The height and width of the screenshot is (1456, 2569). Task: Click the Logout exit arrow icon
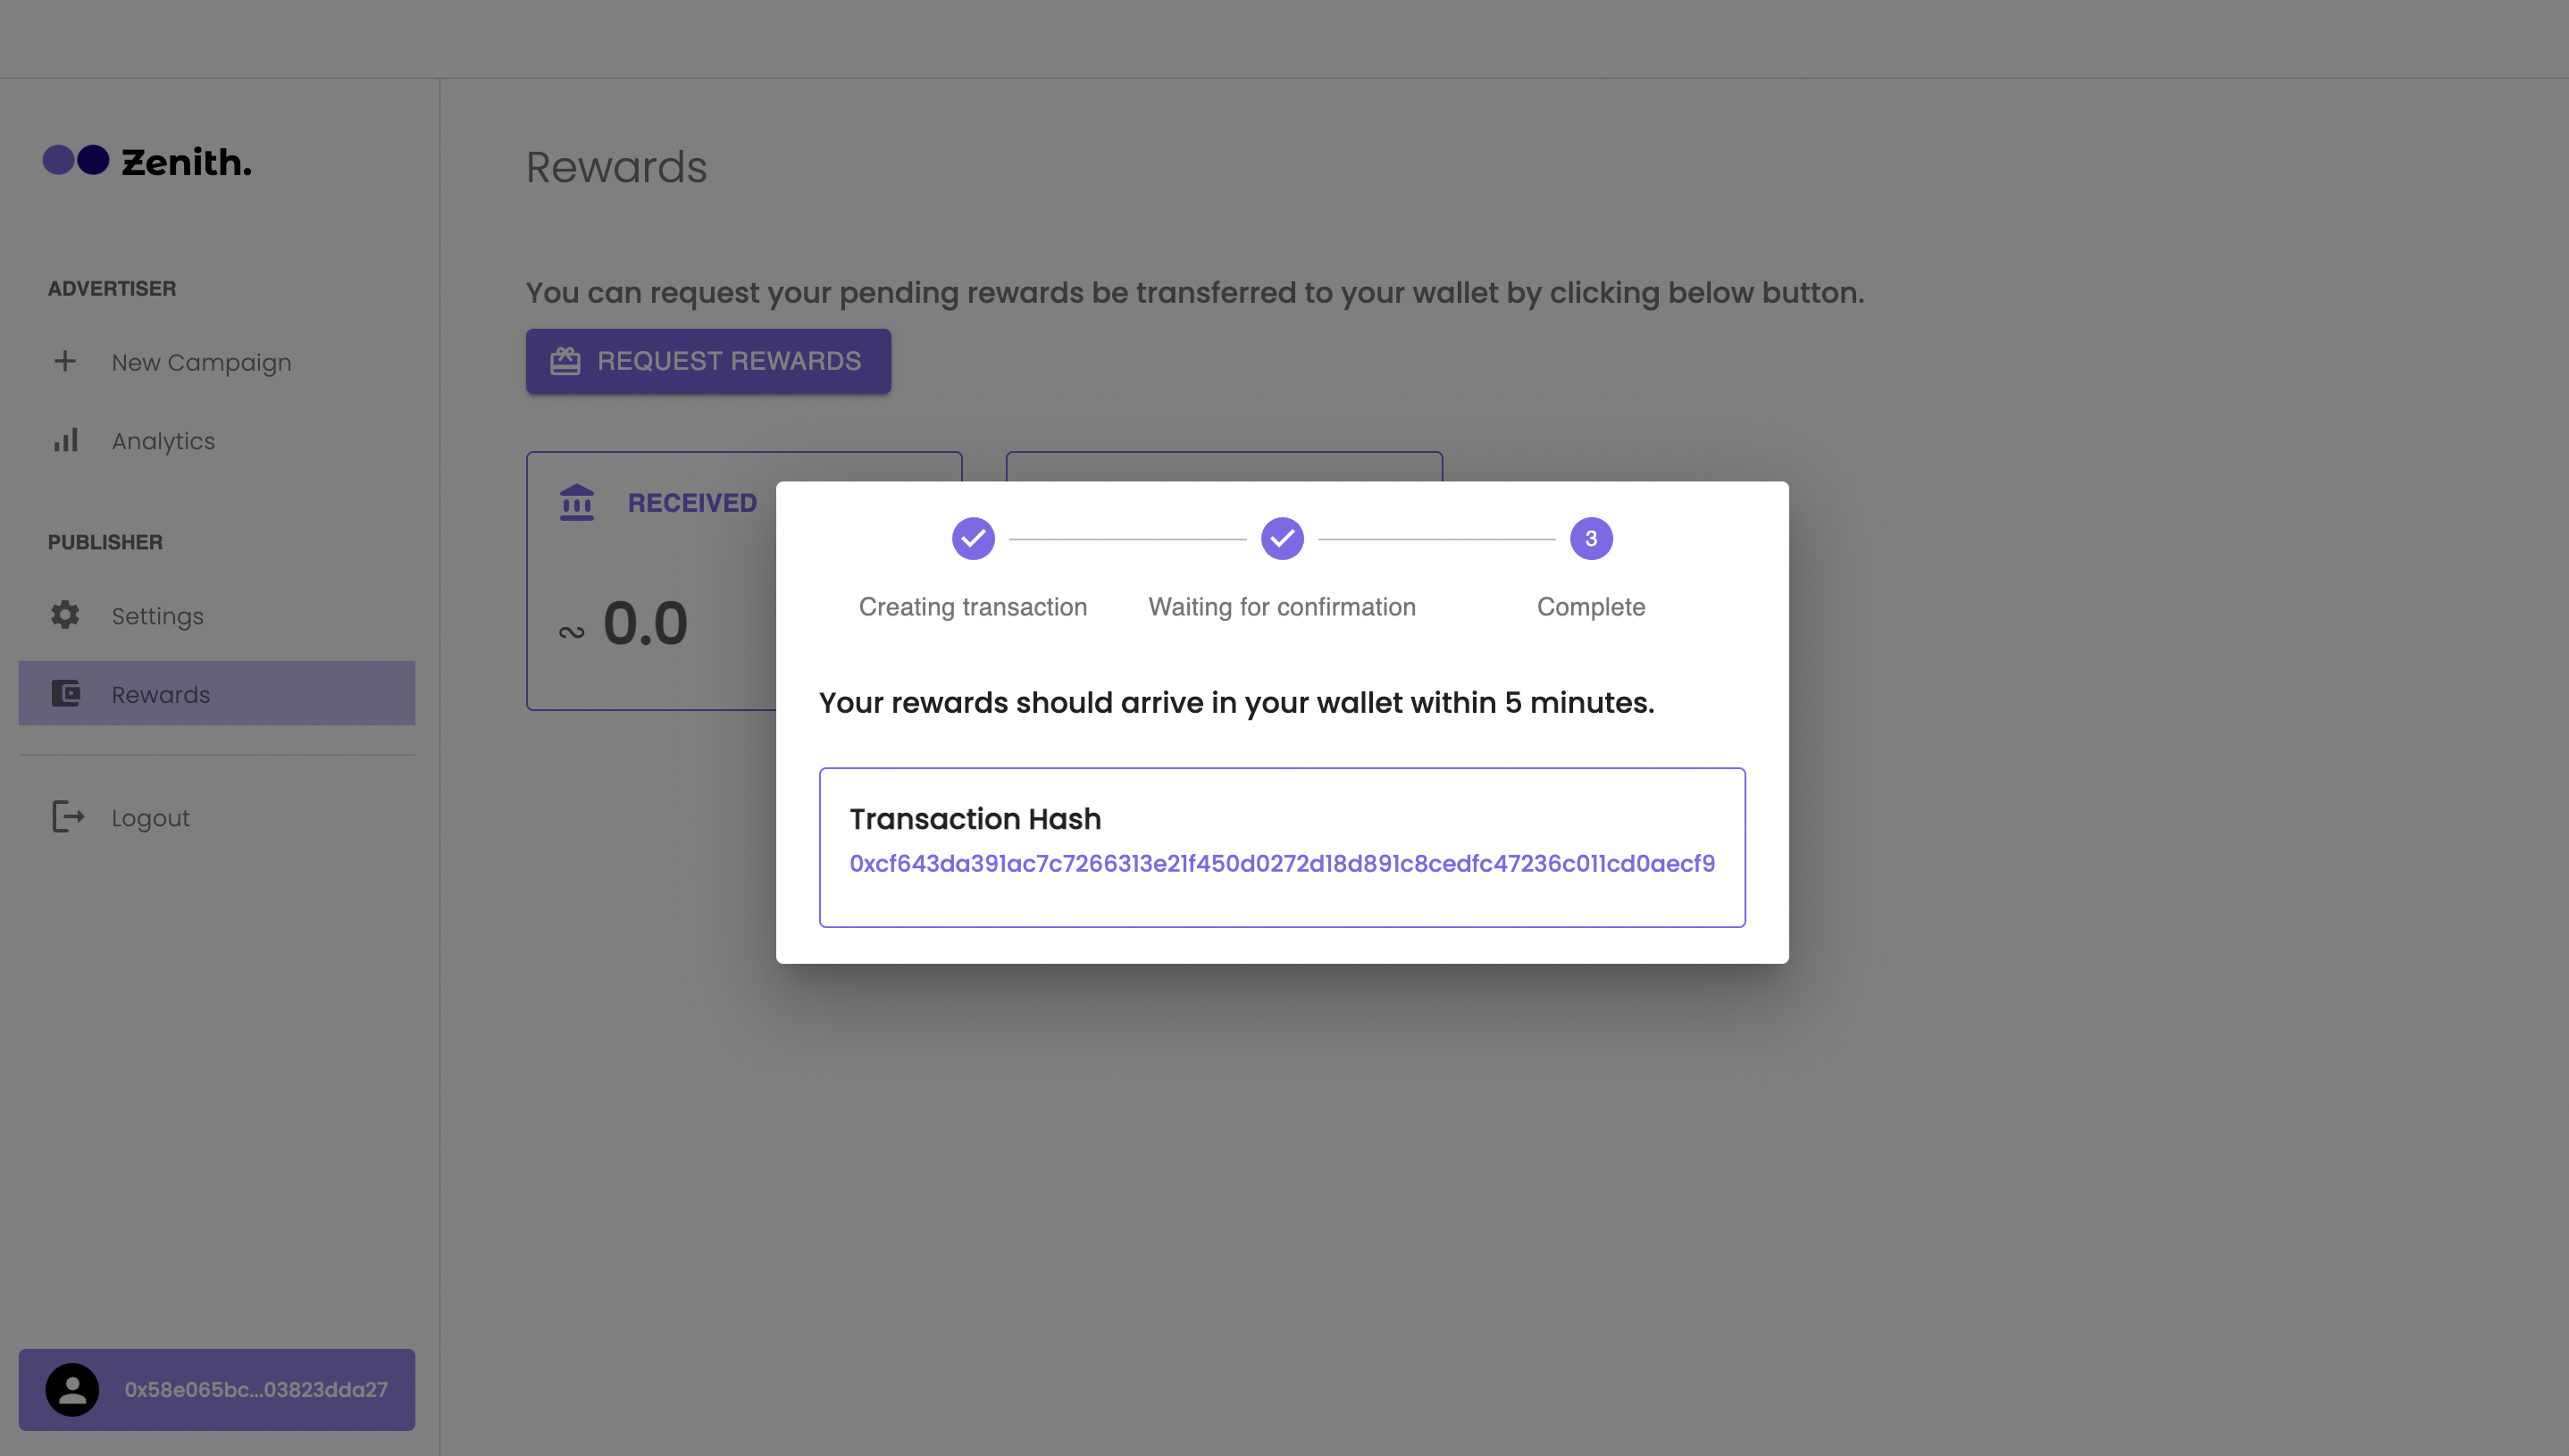[x=67, y=817]
